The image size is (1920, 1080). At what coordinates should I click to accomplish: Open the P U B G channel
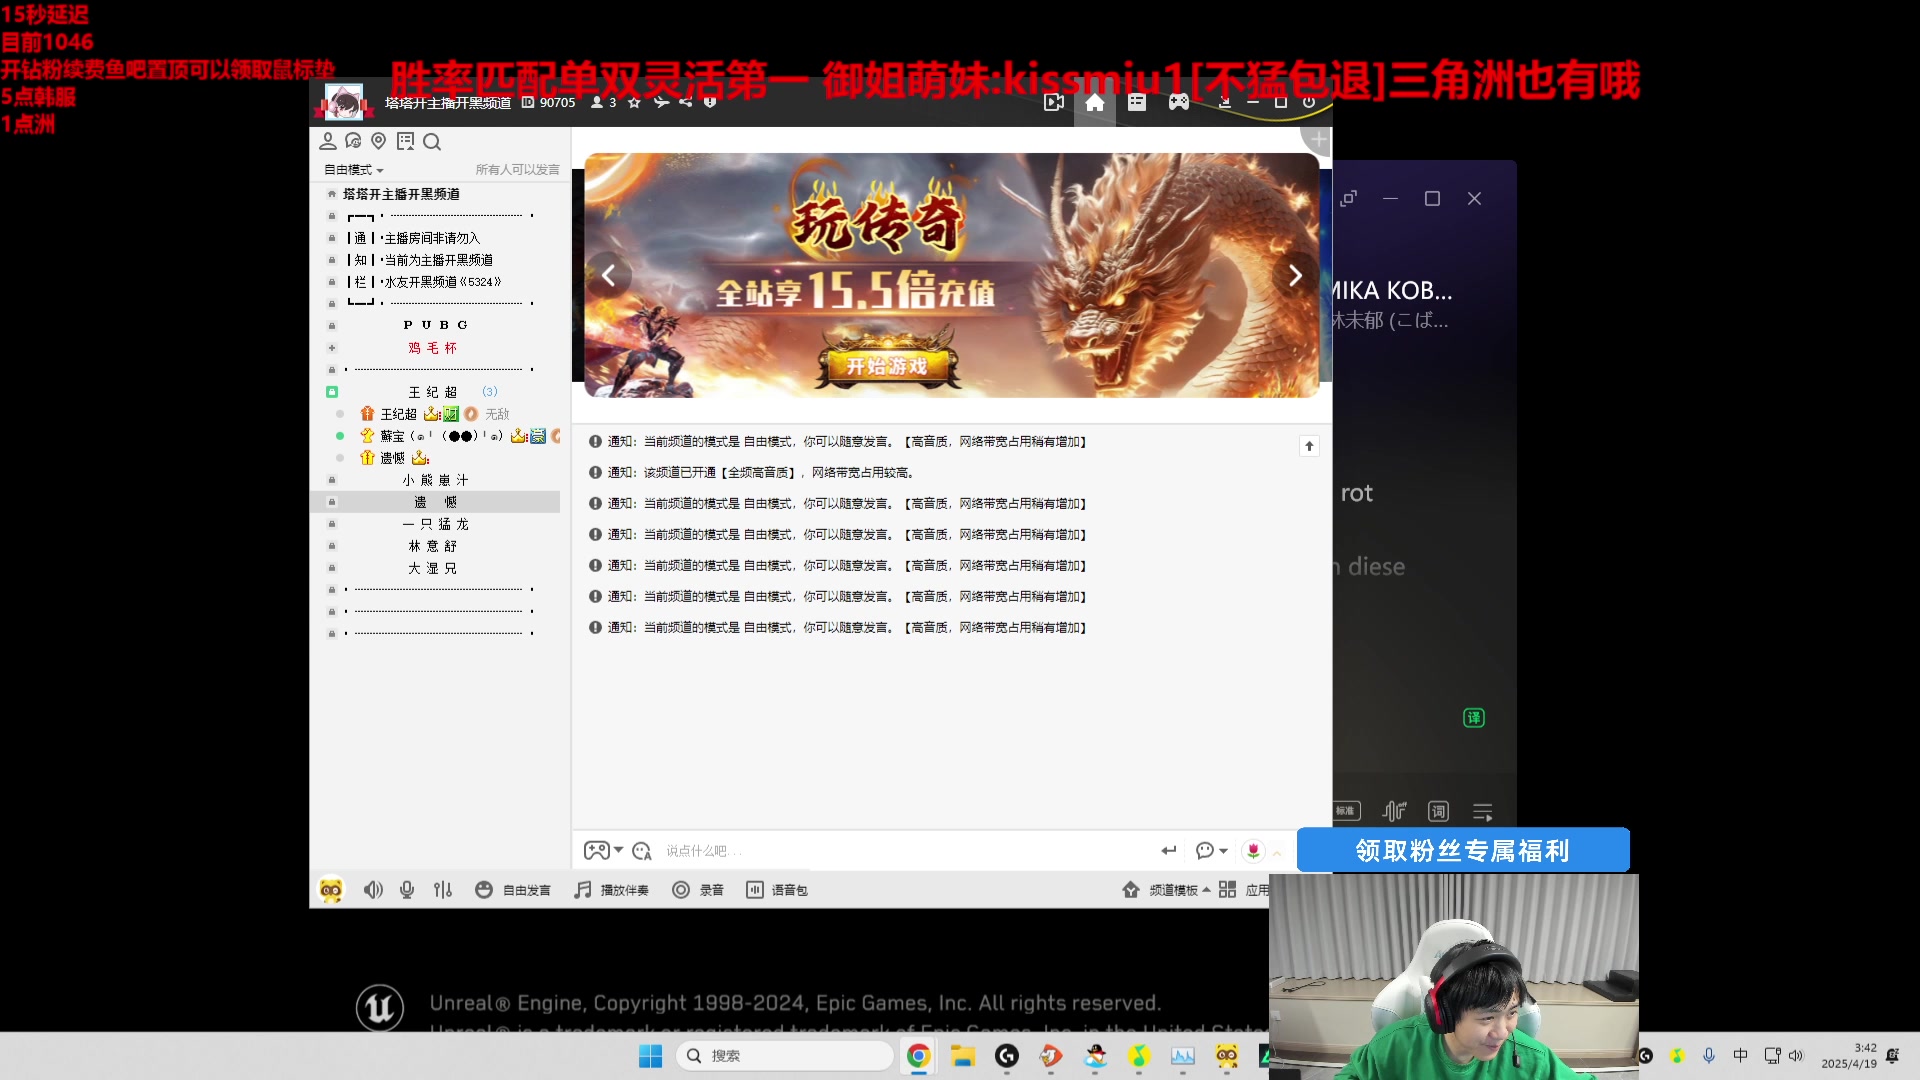[436, 325]
